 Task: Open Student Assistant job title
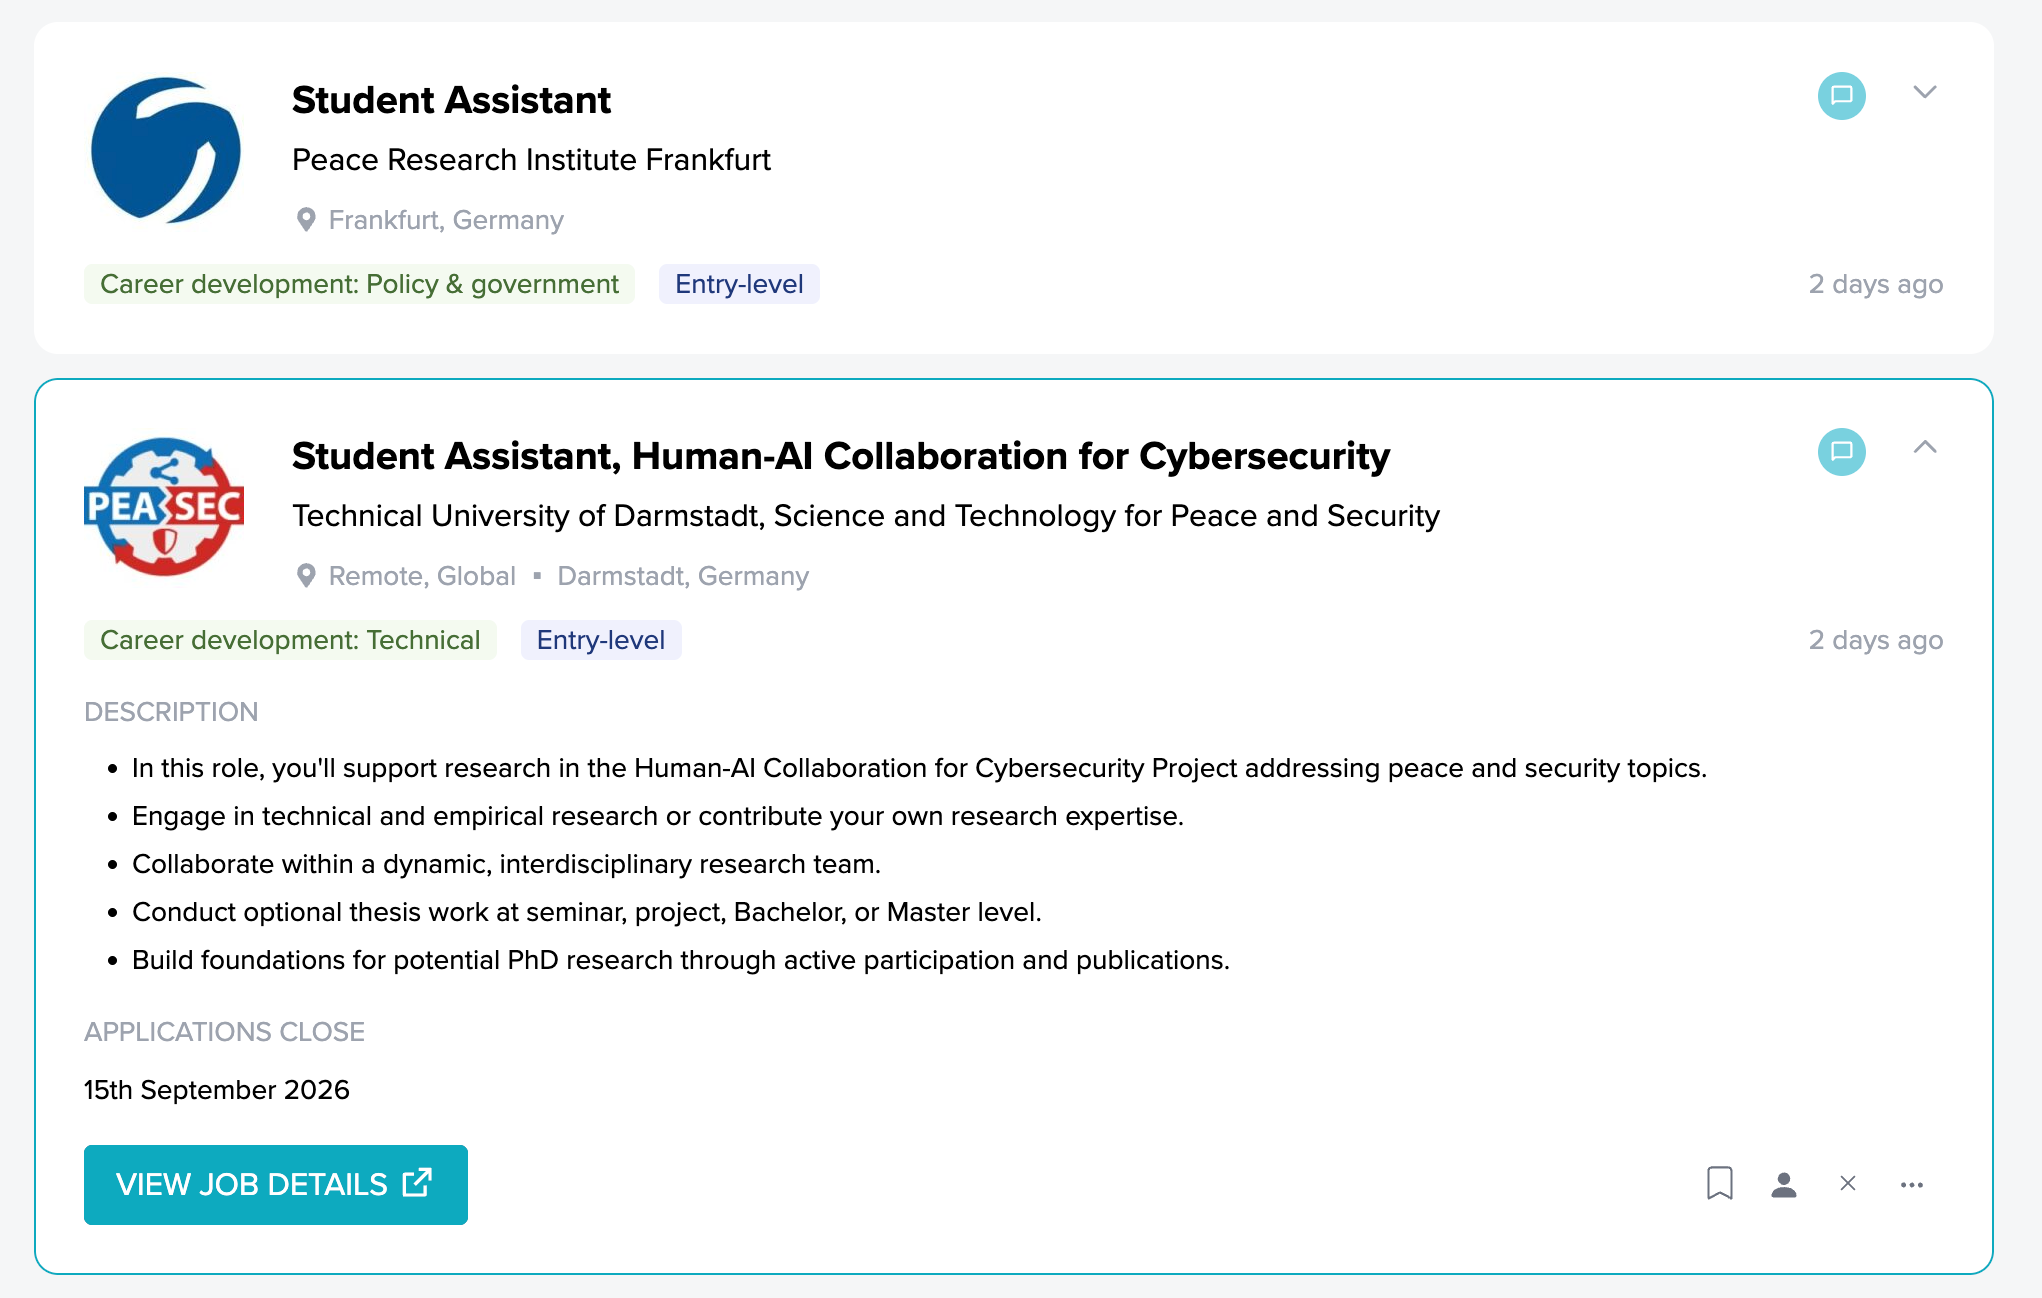click(451, 100)
